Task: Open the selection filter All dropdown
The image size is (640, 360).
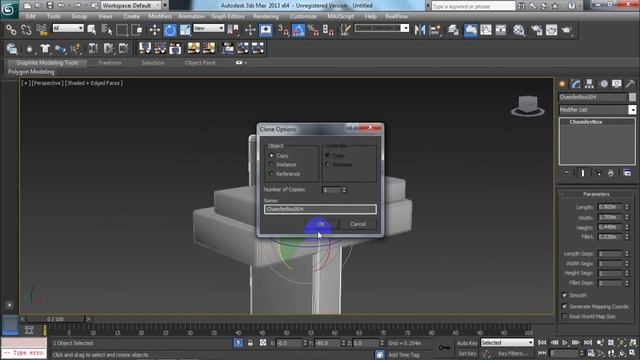Action: (x=68, y=28)
